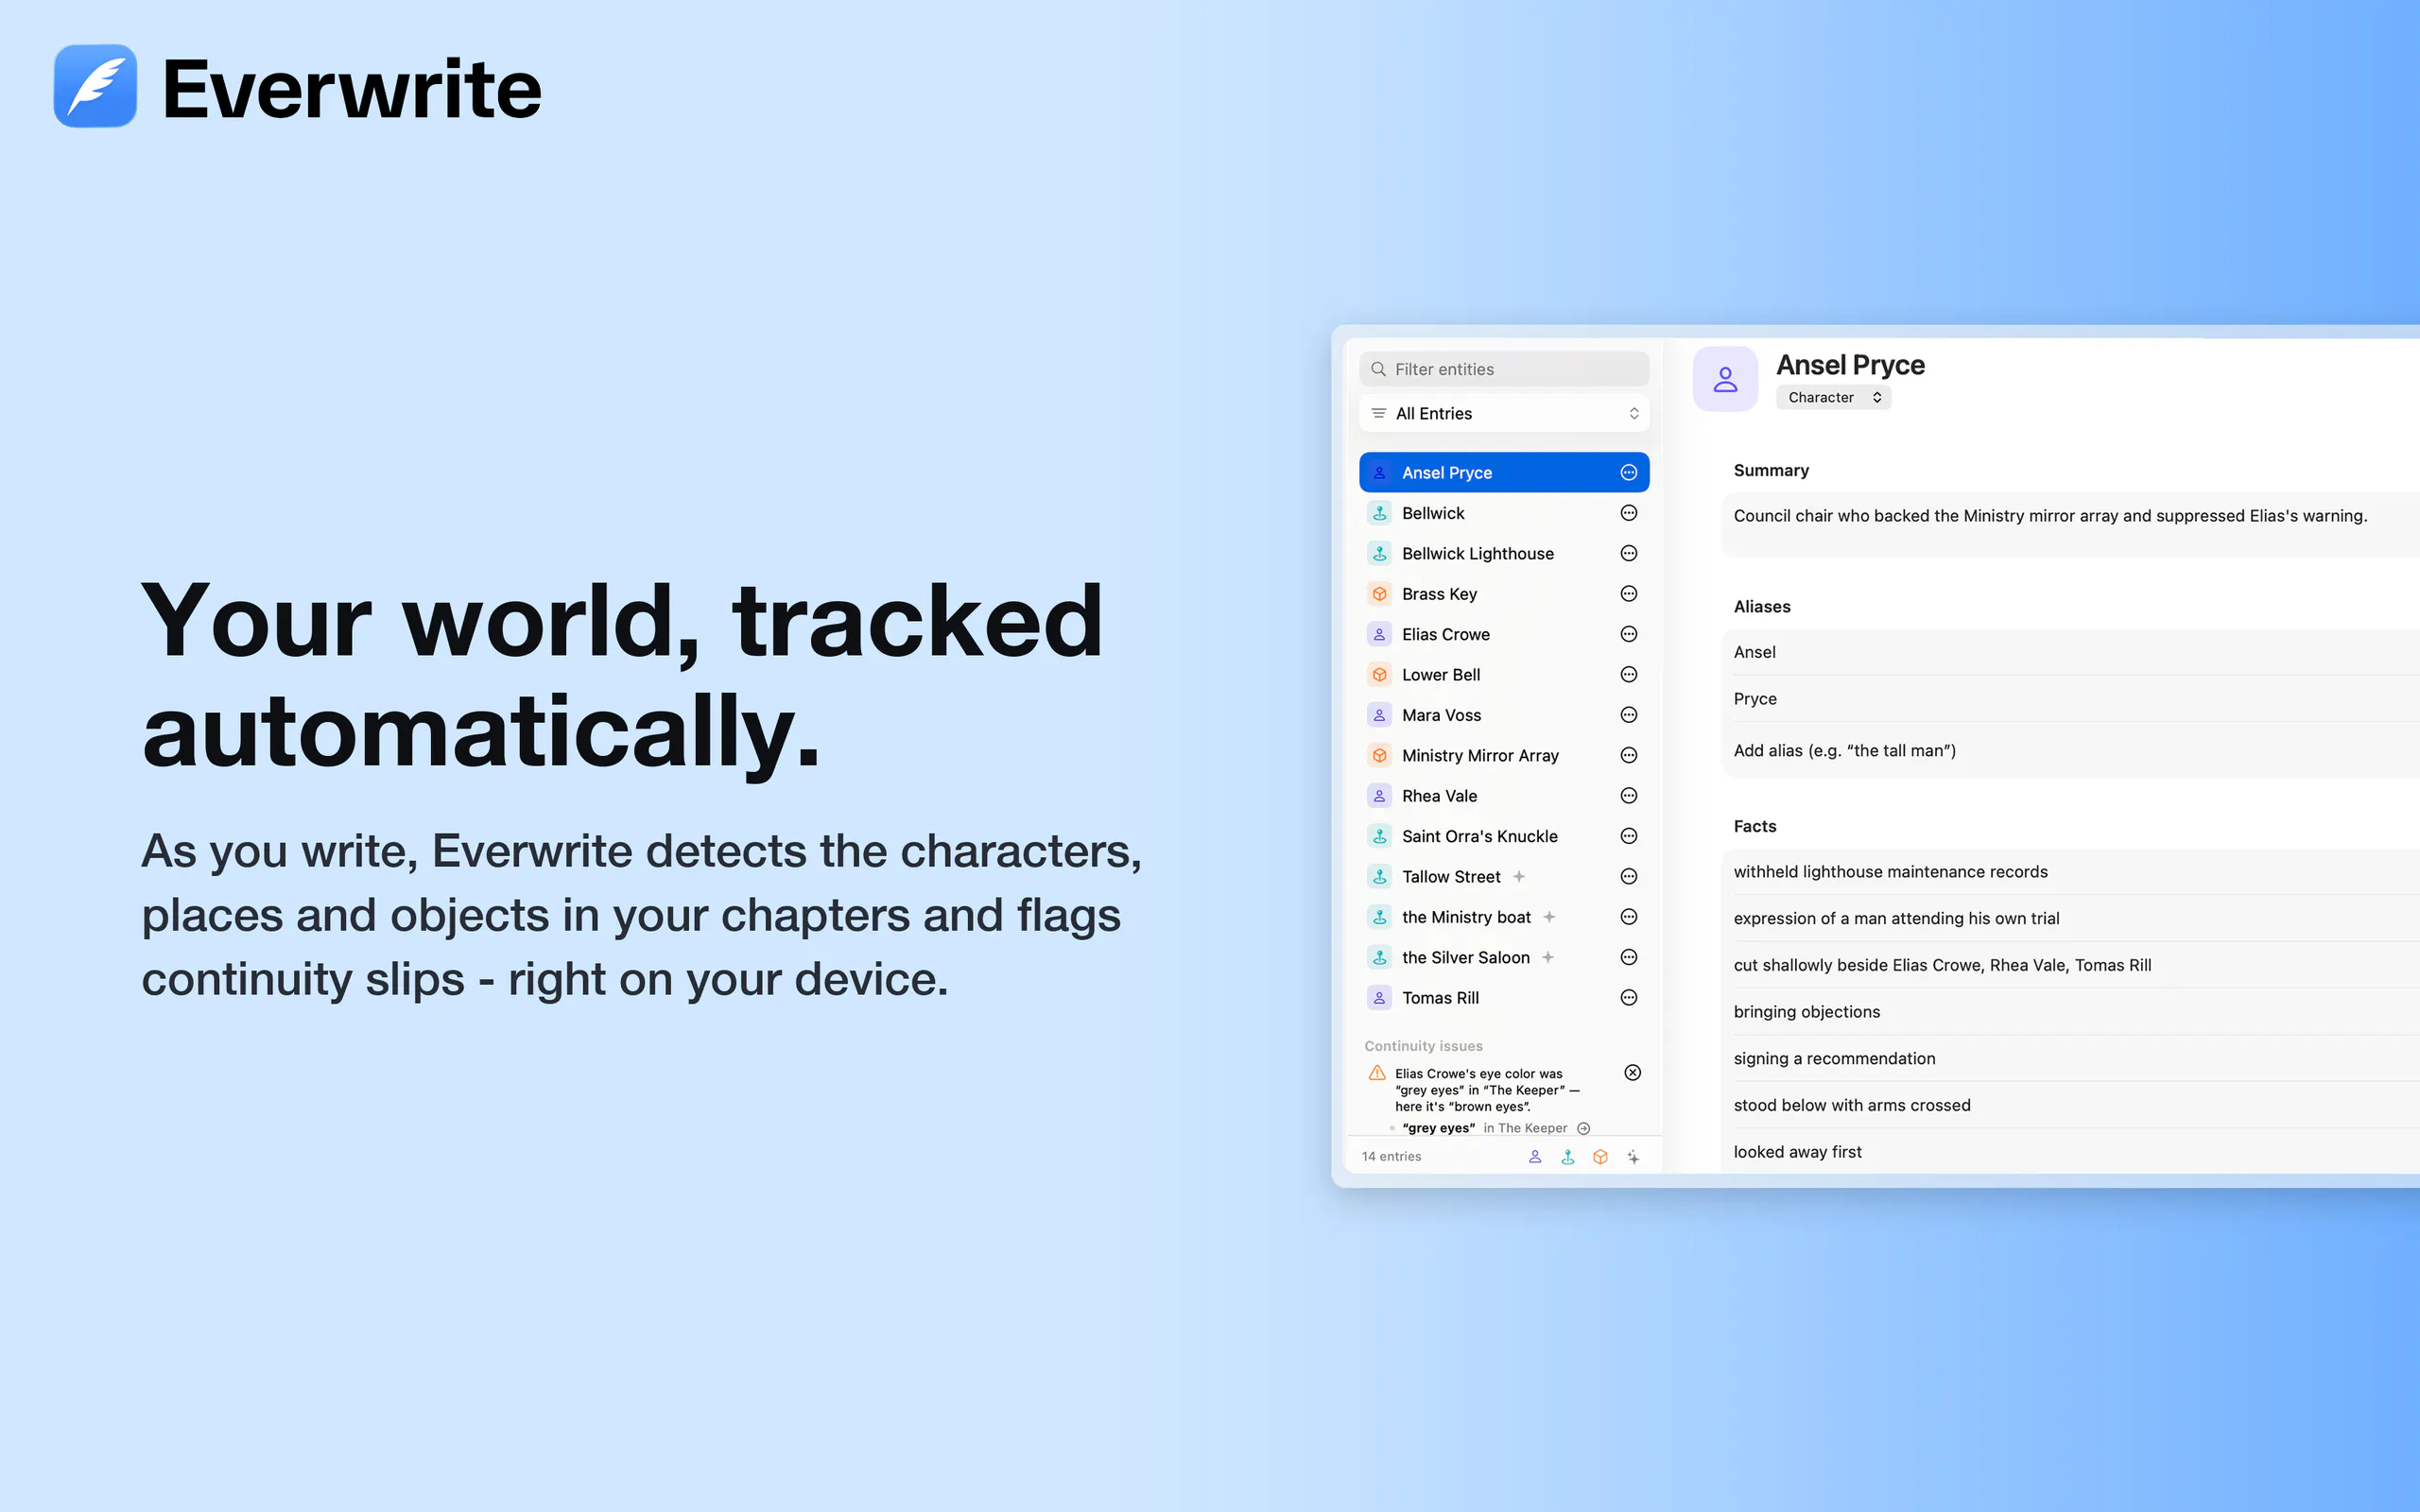Edit the Summary text about the Council chair

point(2071,524)
